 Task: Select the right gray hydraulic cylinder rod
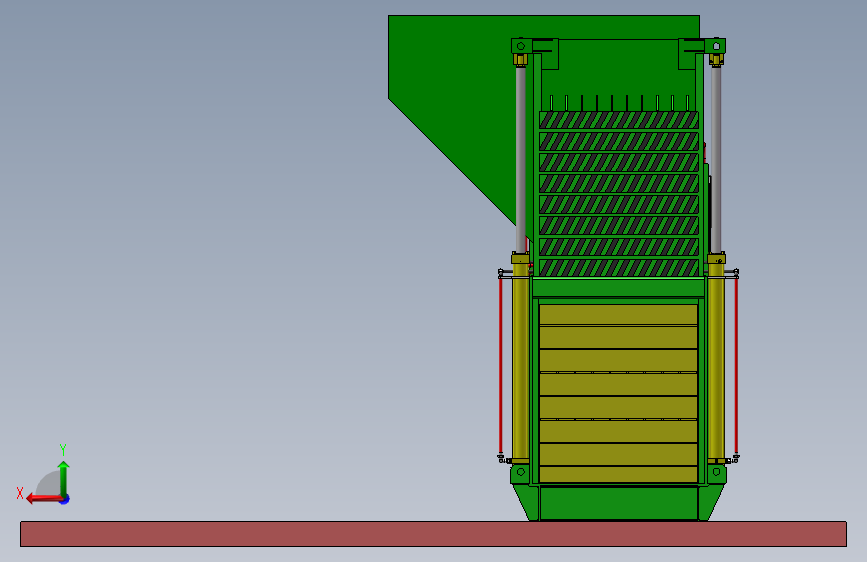[716, 159]
